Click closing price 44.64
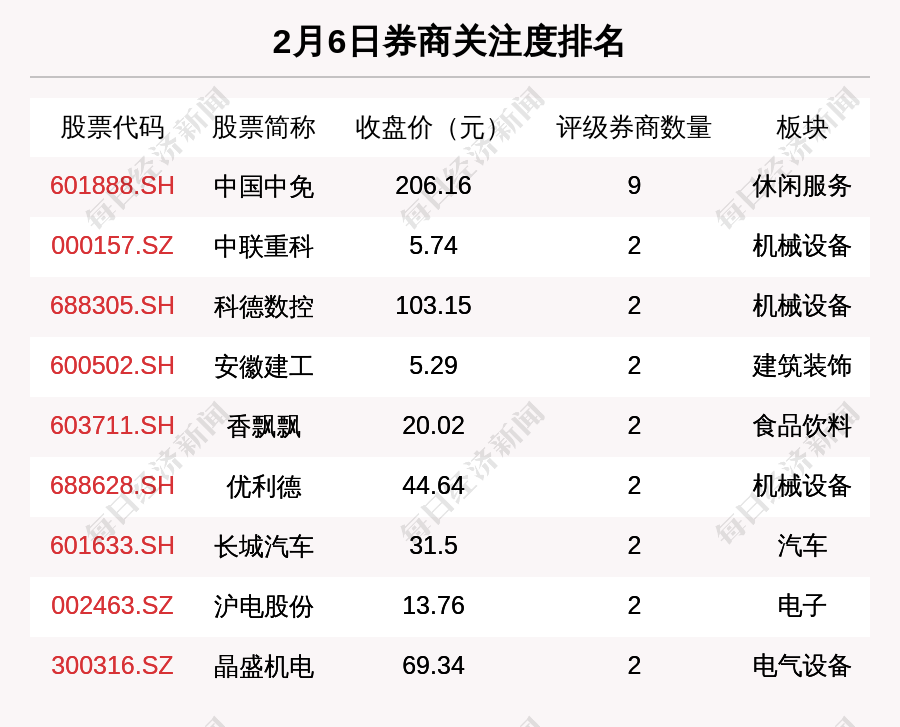Image resolution: width=900 pixels, height=727 pixels. (x=433, y=486)
